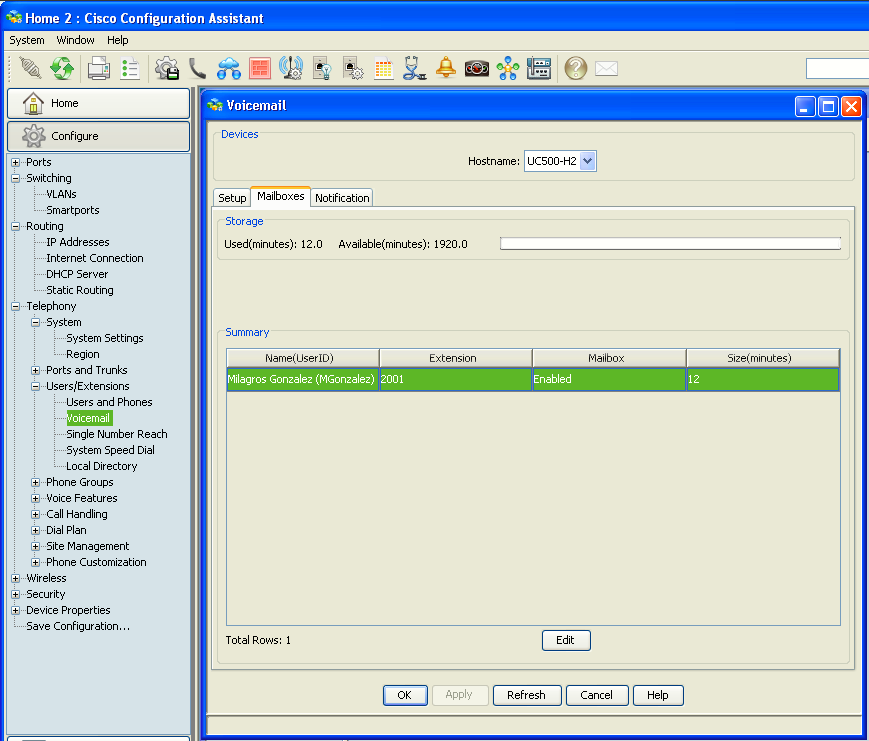Switch to the Notification tab
Viewport: 869px width, 741px height.
point(342,198)
